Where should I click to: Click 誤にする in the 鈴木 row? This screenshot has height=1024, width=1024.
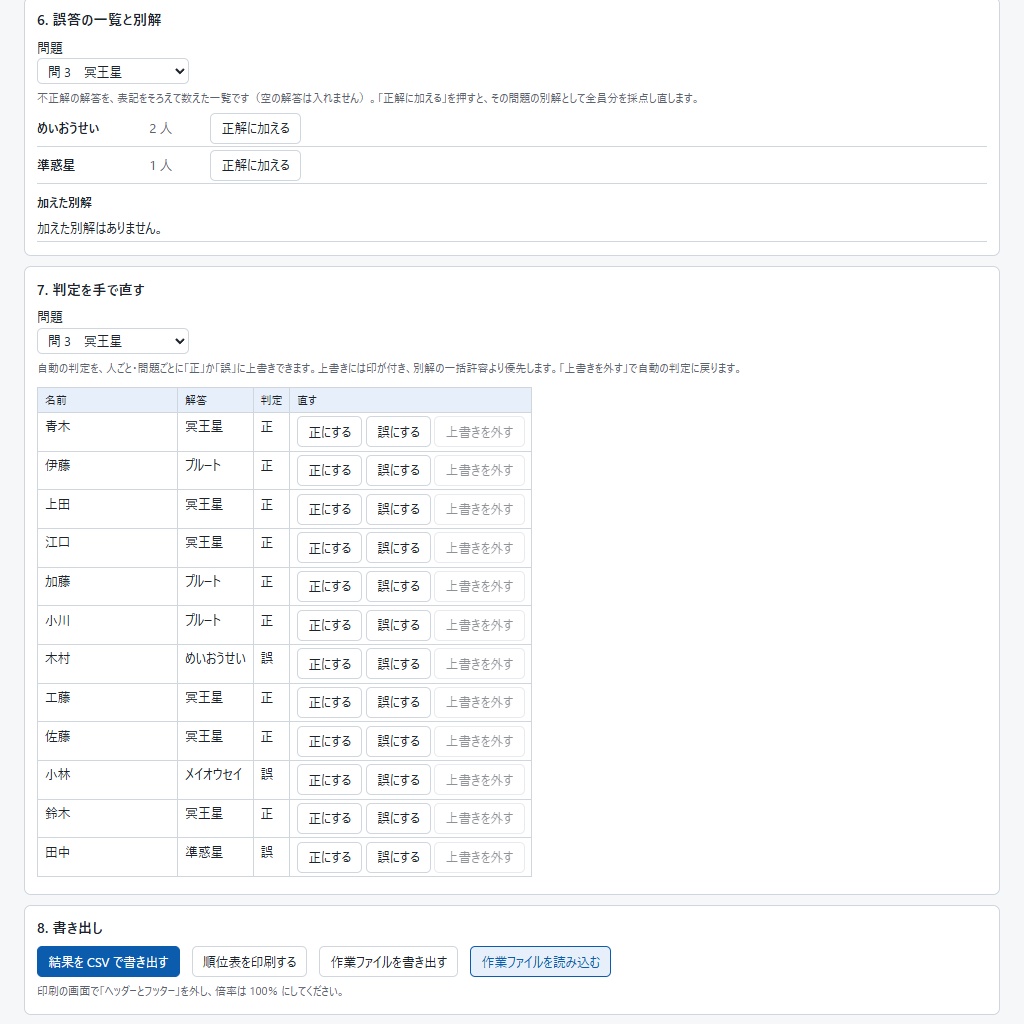(398, 818)
